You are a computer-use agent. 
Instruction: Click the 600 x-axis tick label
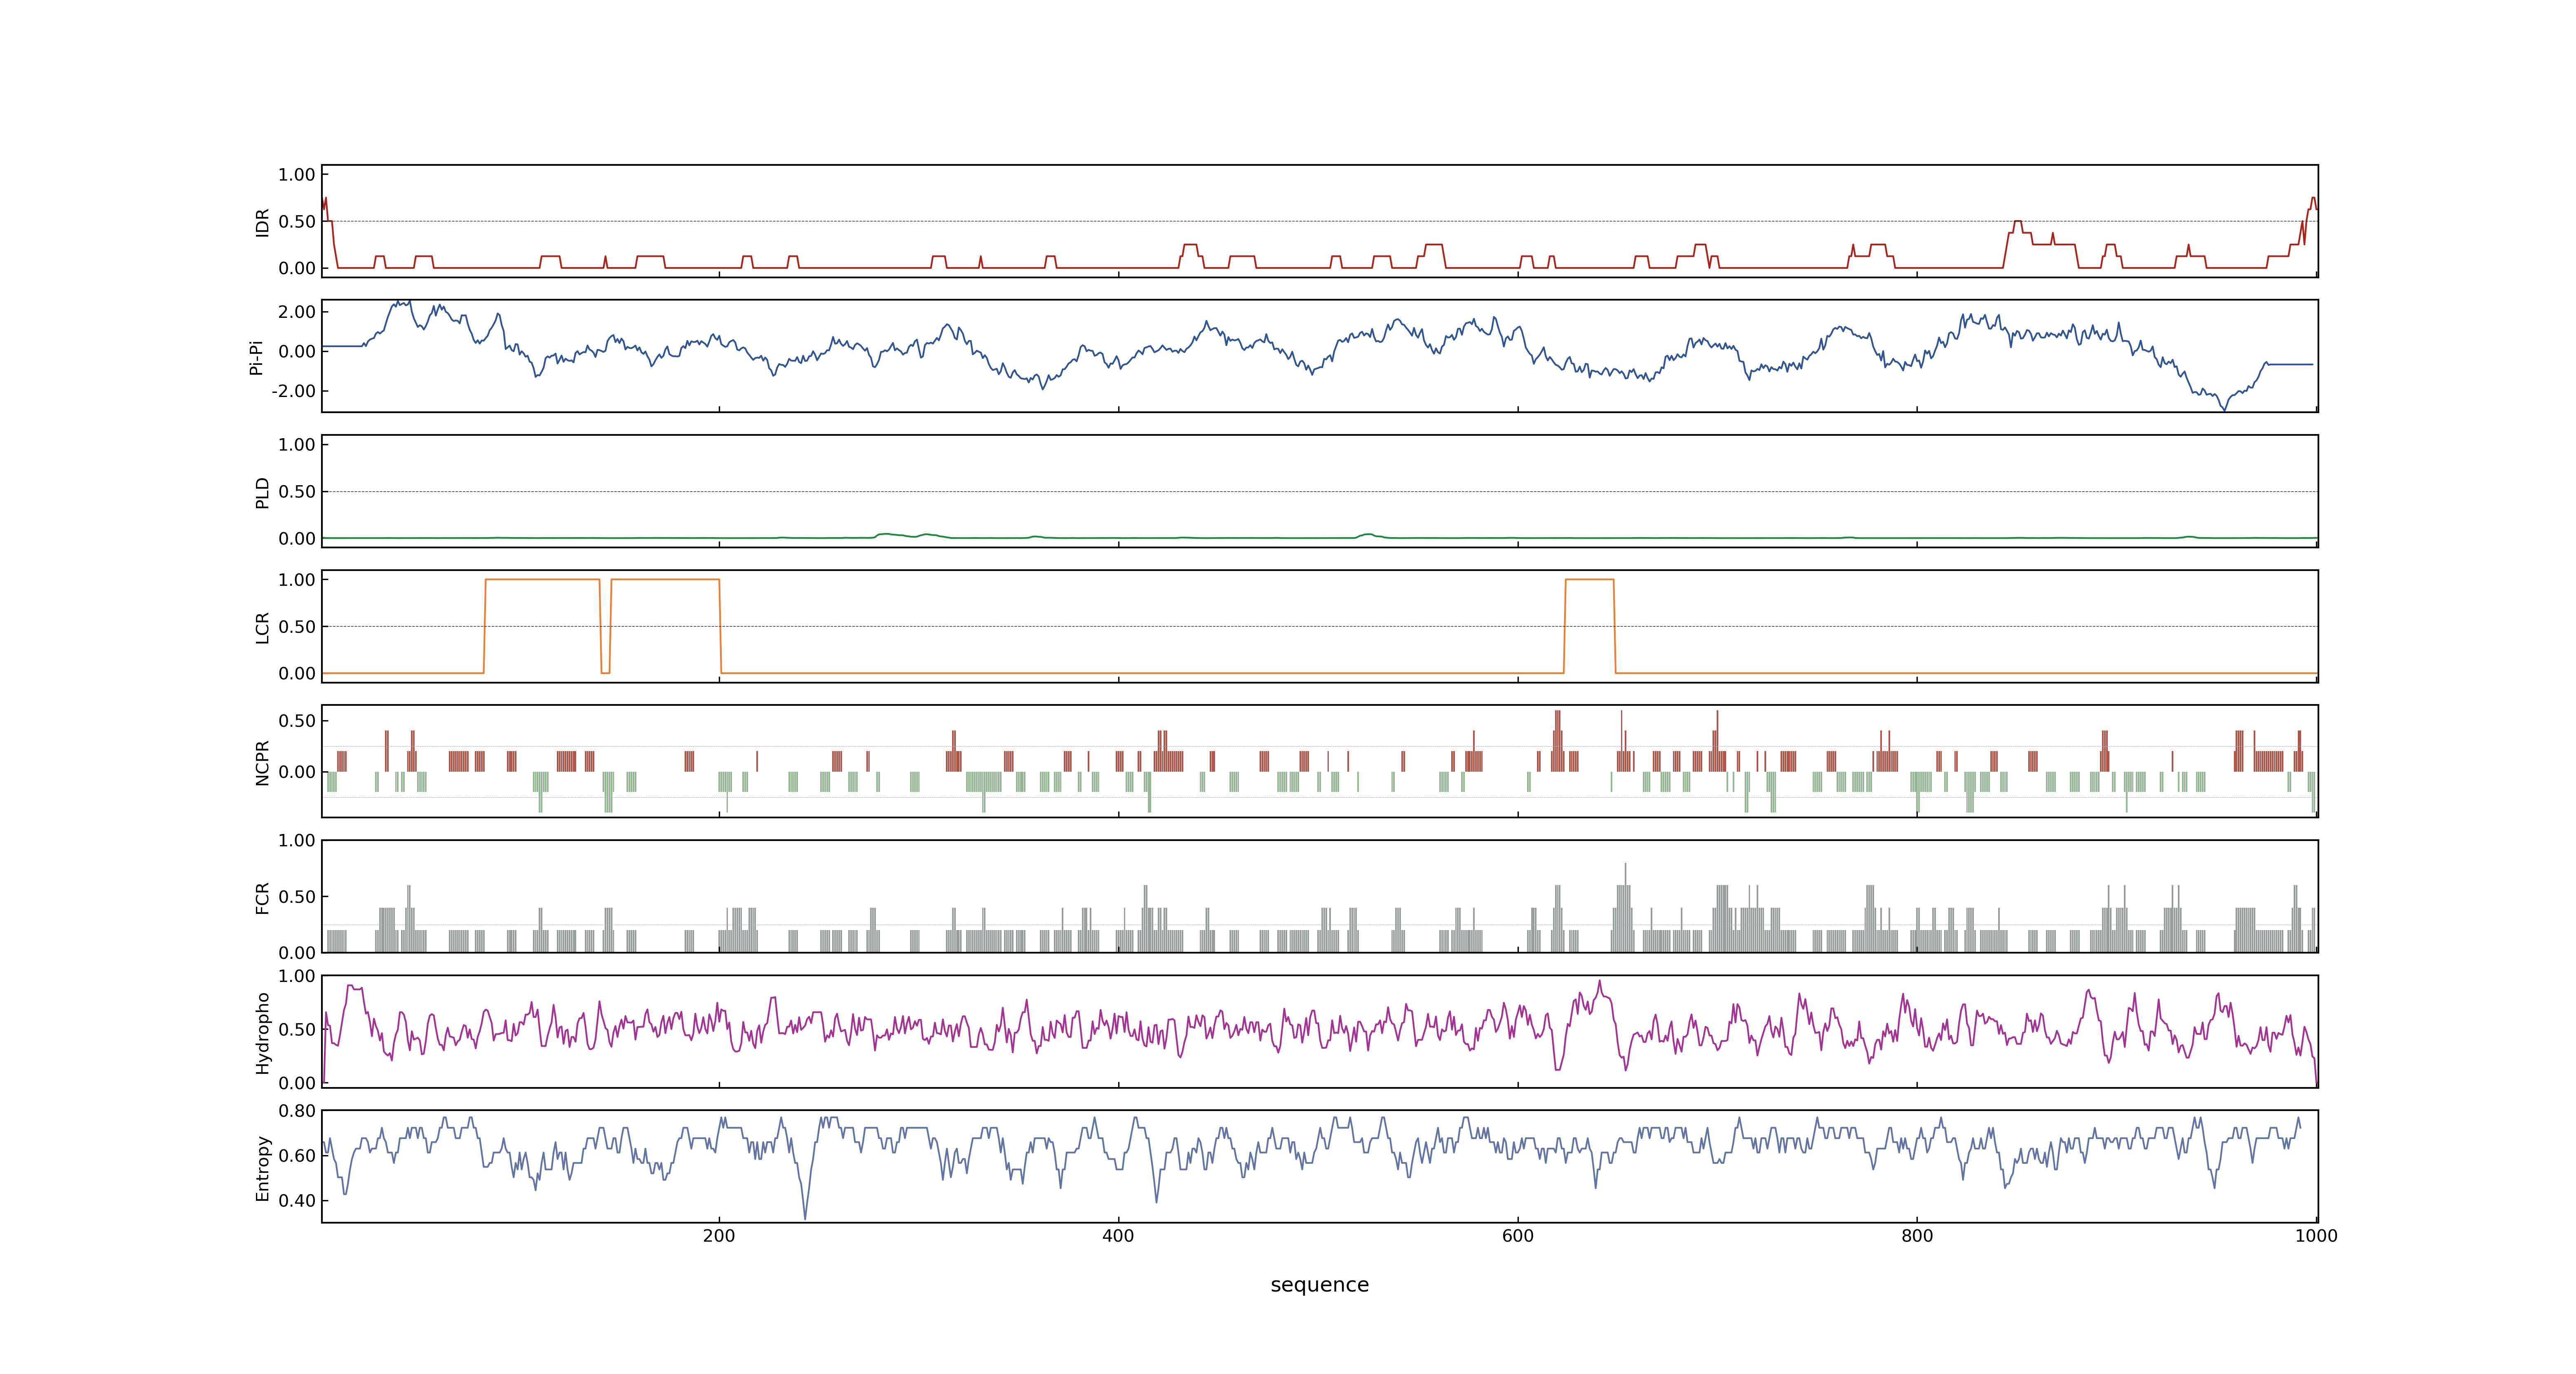click(x=1517, y=1236)
